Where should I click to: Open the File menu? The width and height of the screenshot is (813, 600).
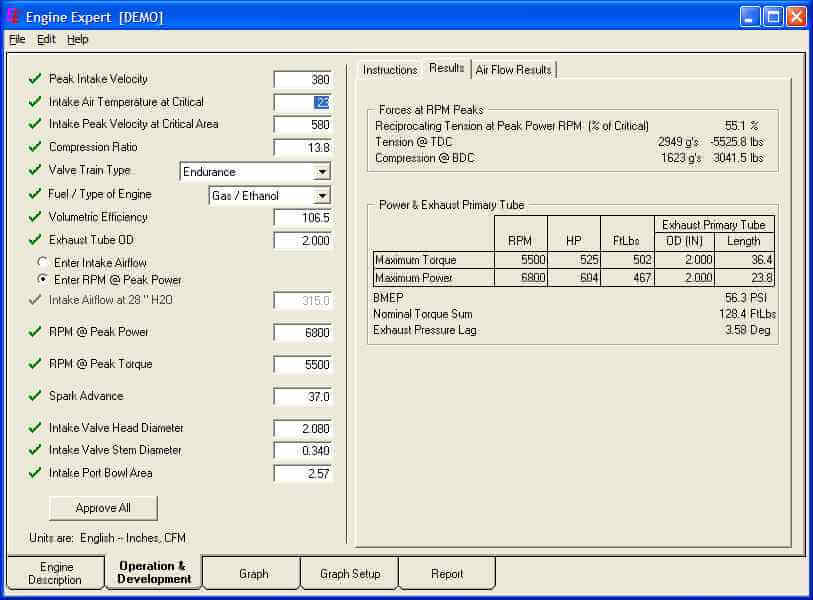coord(17,39)
